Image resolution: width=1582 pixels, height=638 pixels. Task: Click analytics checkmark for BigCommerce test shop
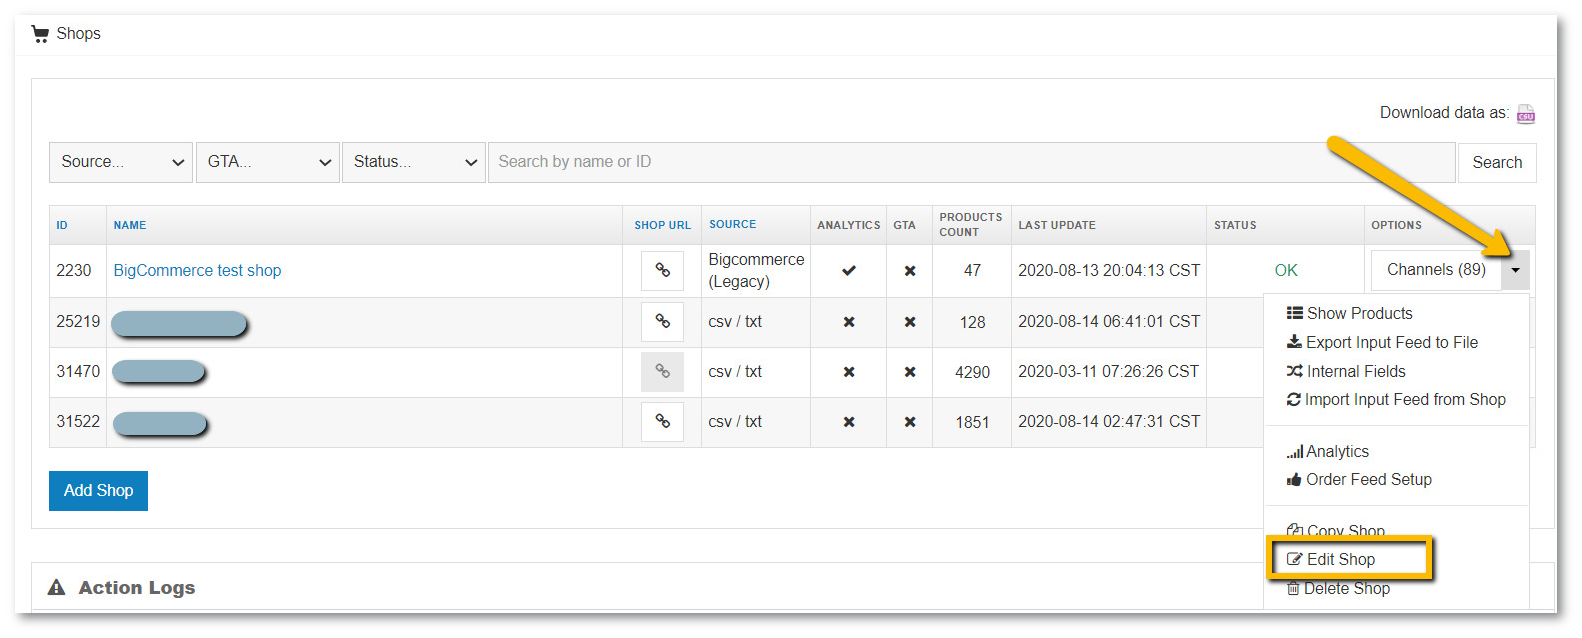848,270
